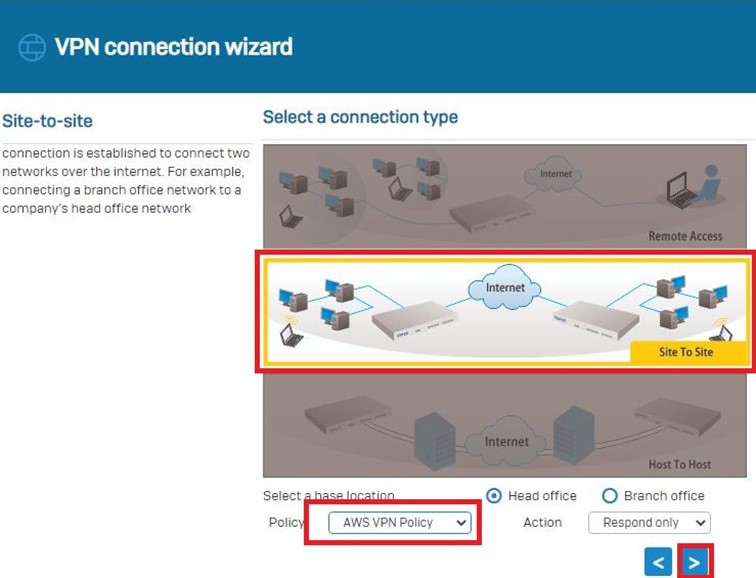
Task: Select the Head office radio button
Action: [494, 496]
